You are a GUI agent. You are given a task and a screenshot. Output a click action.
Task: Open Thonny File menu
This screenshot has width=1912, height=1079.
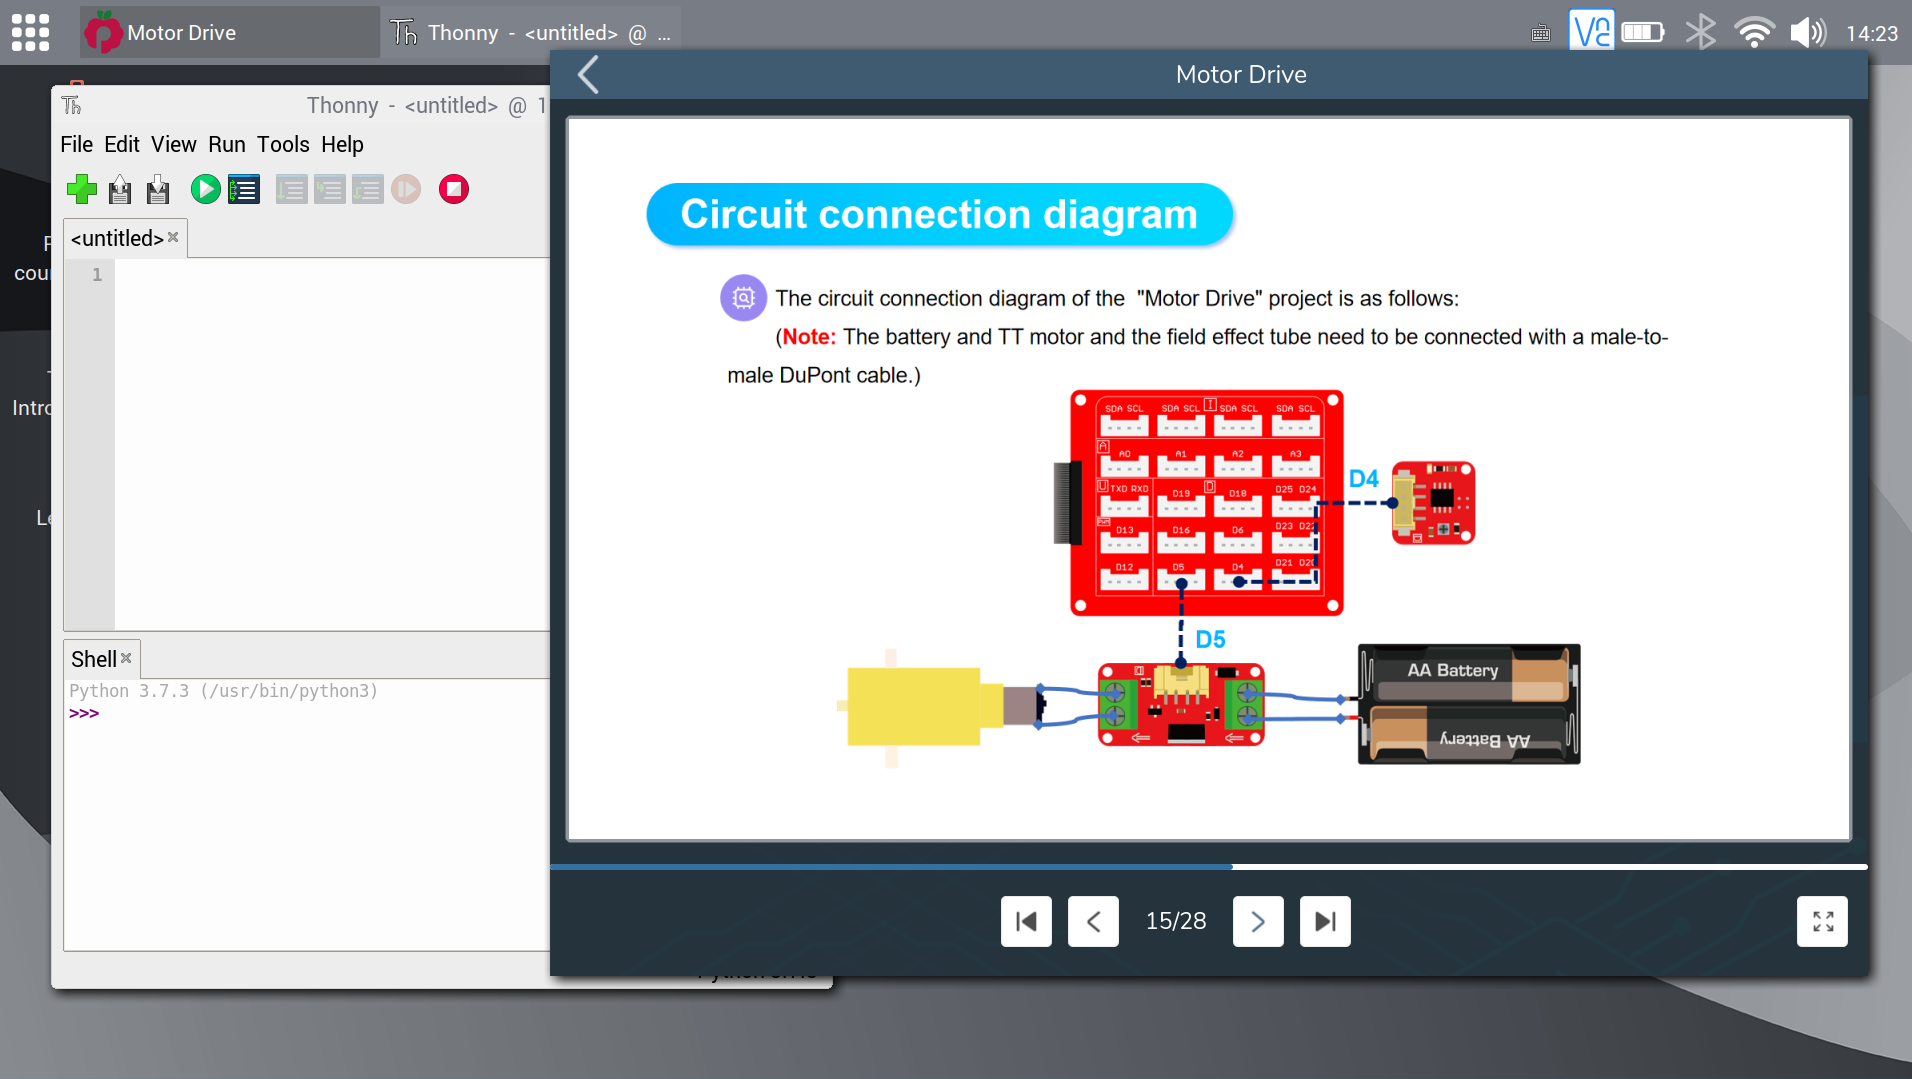click(x=76, y=144)
